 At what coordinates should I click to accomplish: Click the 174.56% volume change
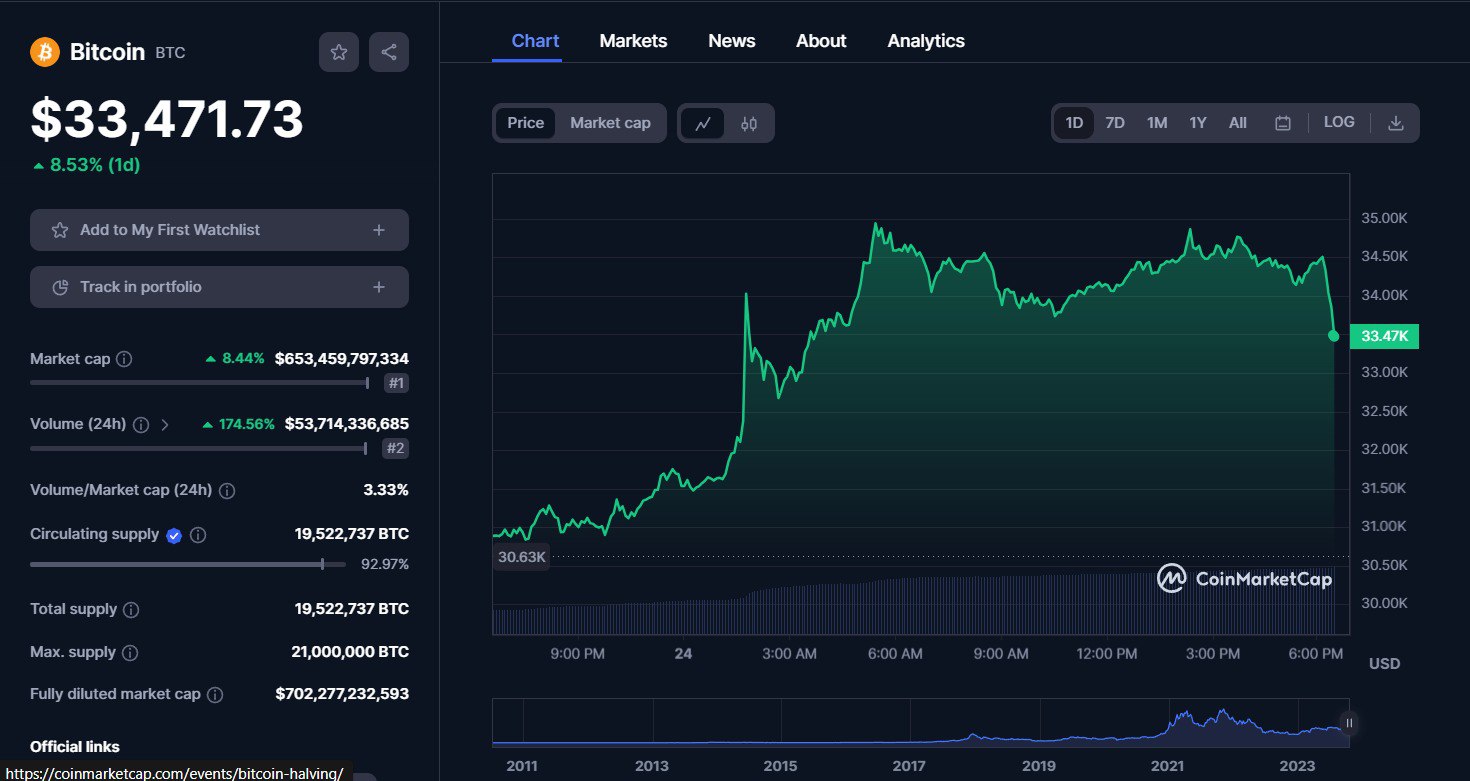(238, 425)
